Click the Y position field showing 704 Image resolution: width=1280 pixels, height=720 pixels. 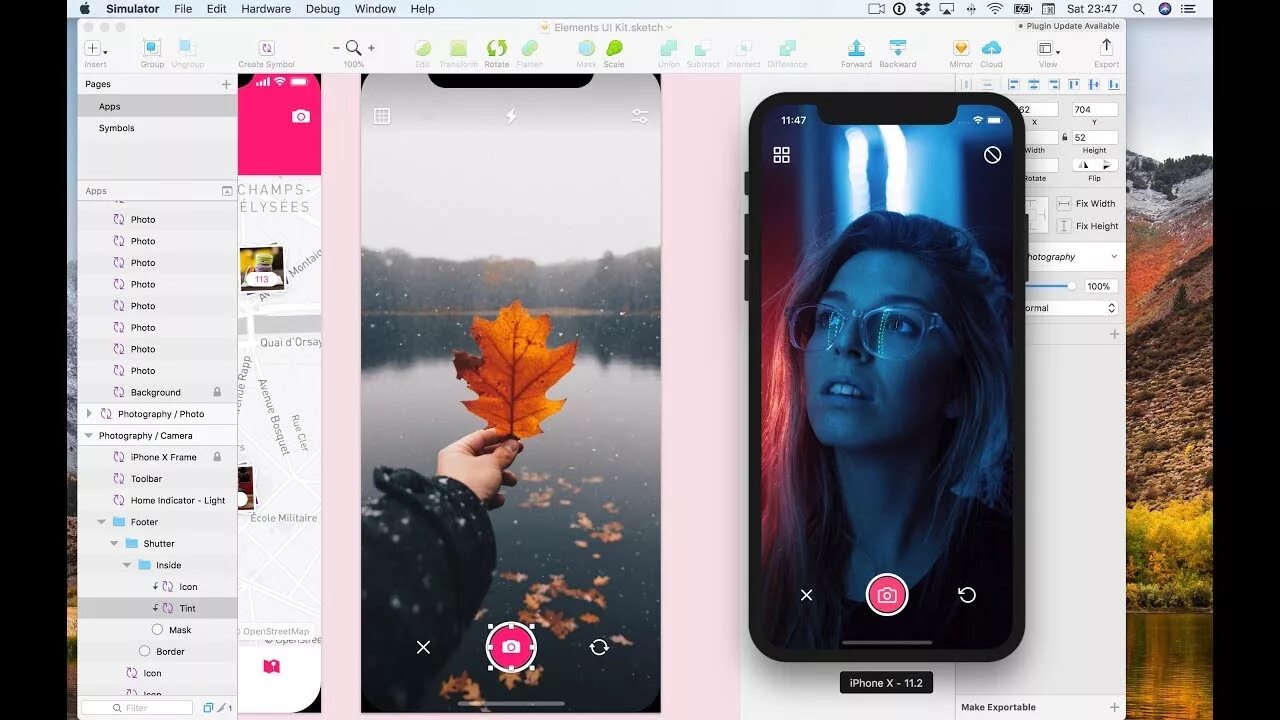tap(1095, 109)
